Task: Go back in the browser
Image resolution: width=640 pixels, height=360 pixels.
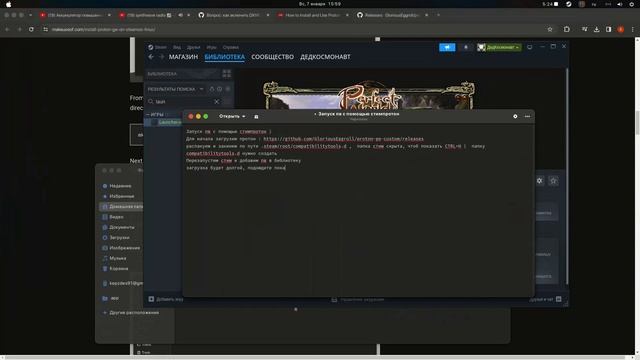Action: (x=7, y=29)
